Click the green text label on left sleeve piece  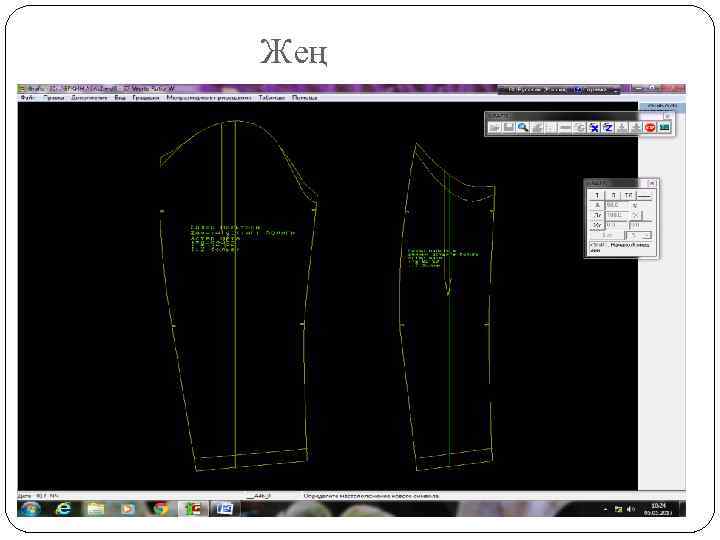[x=242, y=239]
